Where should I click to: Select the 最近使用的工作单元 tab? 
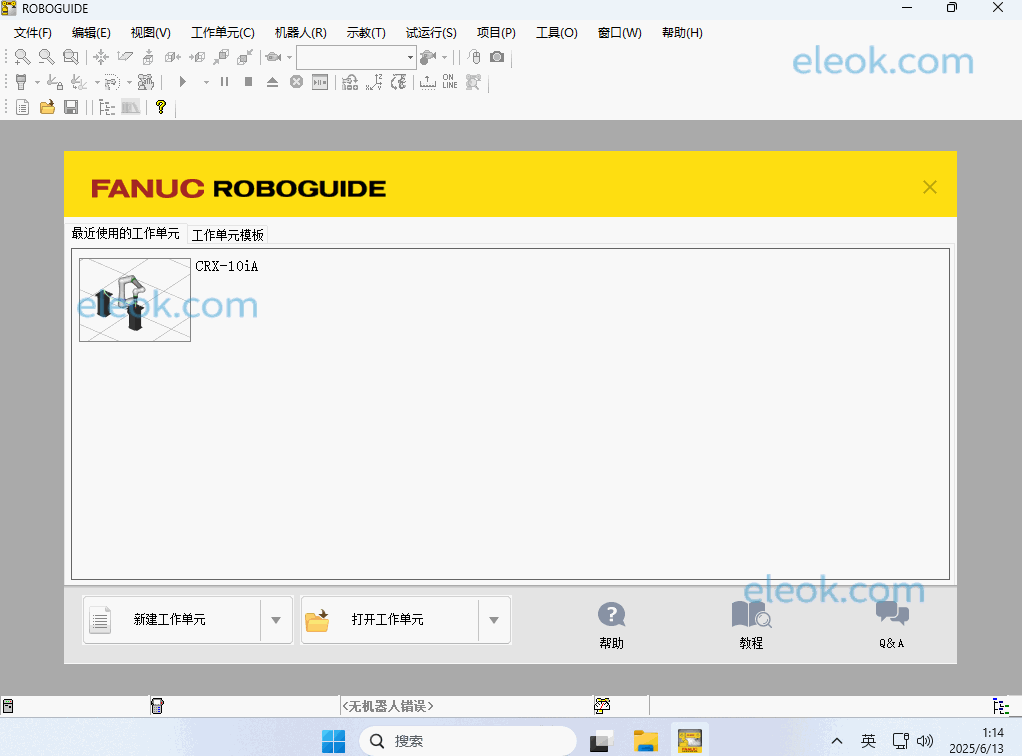pos(125,233)
